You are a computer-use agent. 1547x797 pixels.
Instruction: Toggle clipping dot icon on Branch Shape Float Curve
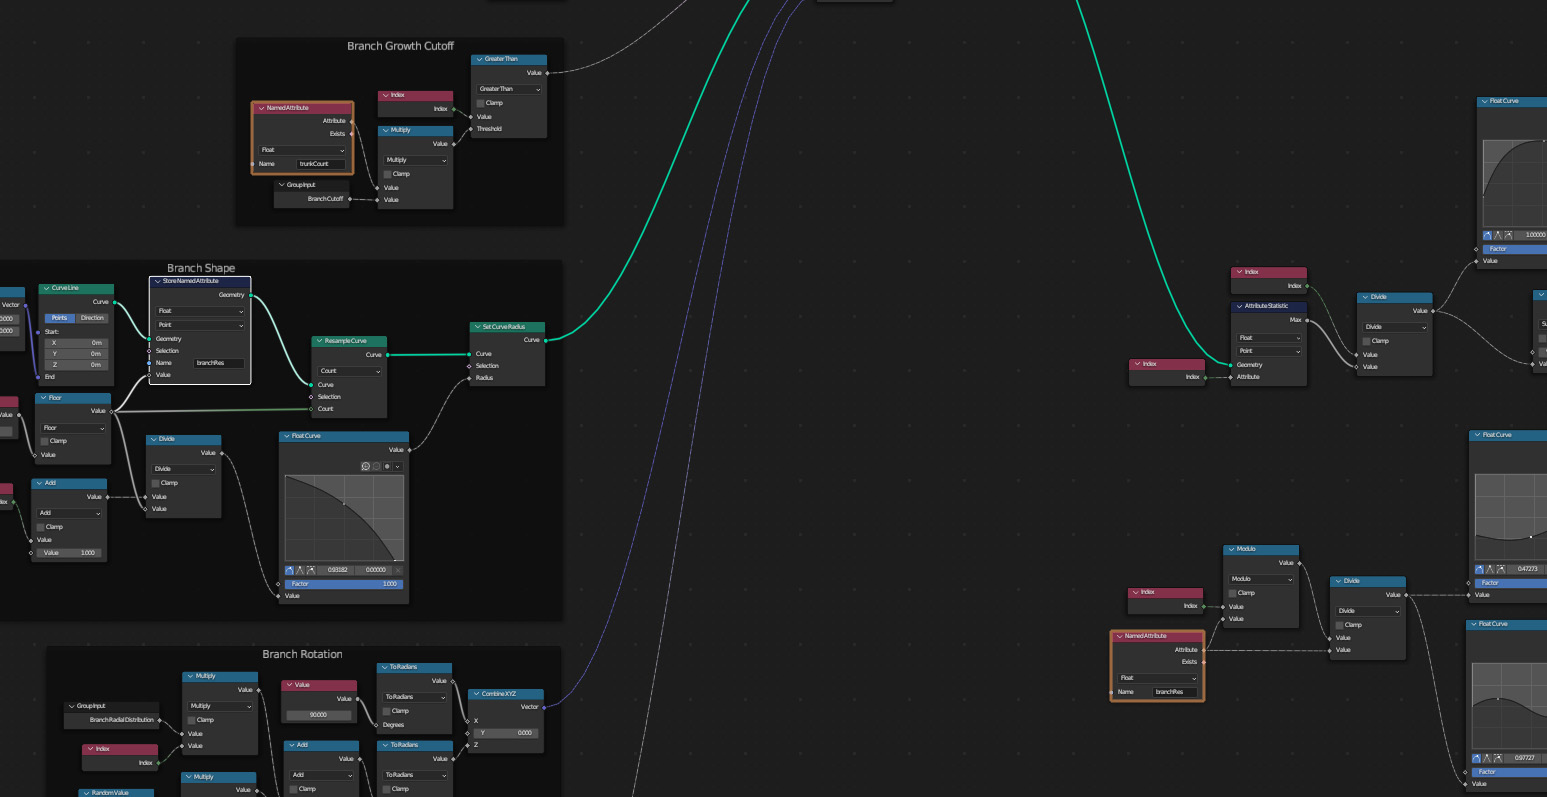[387, 466]
